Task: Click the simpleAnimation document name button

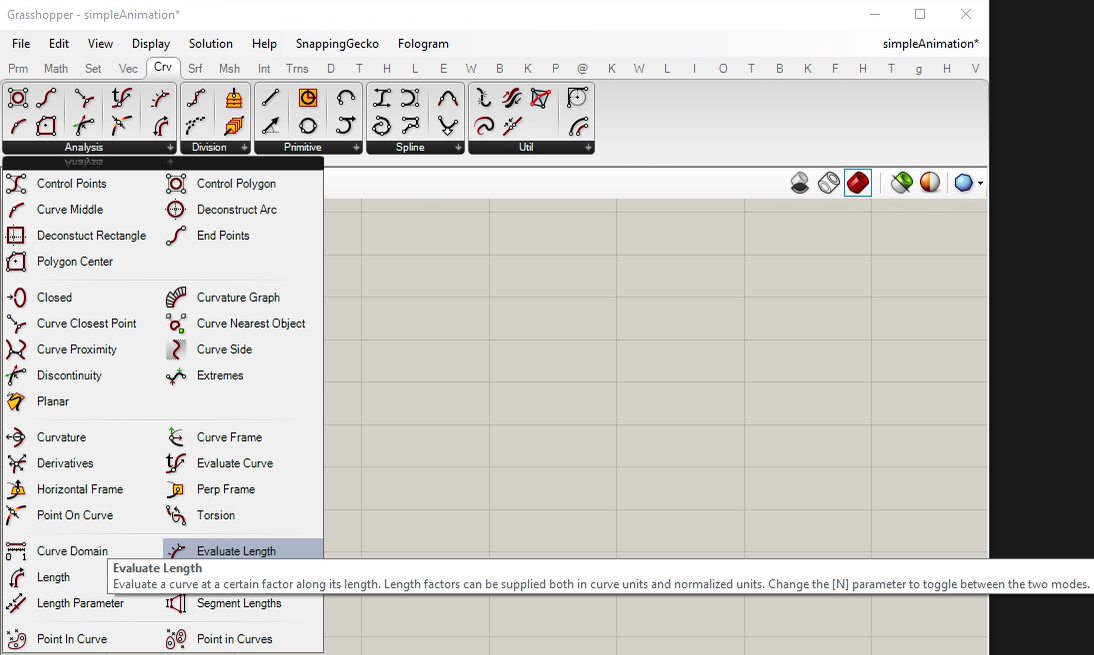Action: pos(930,43)
